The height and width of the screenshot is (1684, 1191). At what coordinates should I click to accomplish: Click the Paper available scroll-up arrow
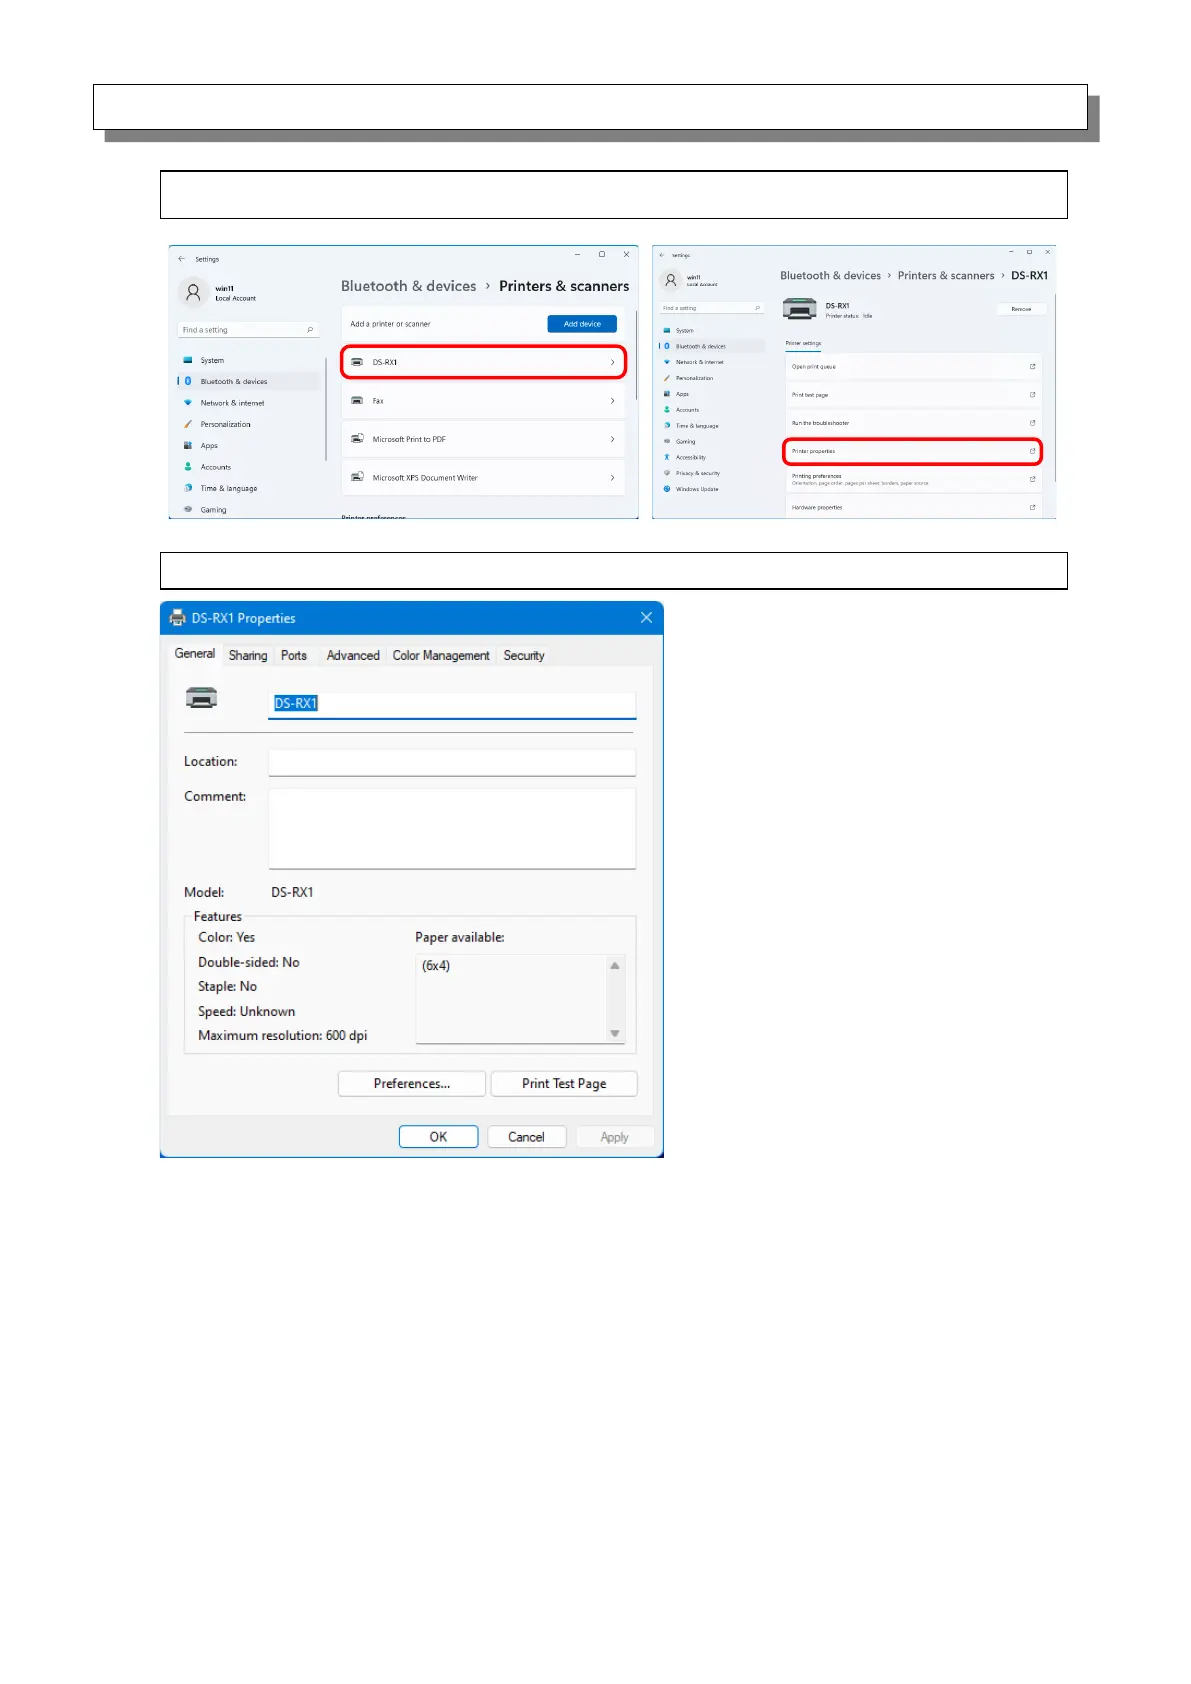[x=615, y=965]
